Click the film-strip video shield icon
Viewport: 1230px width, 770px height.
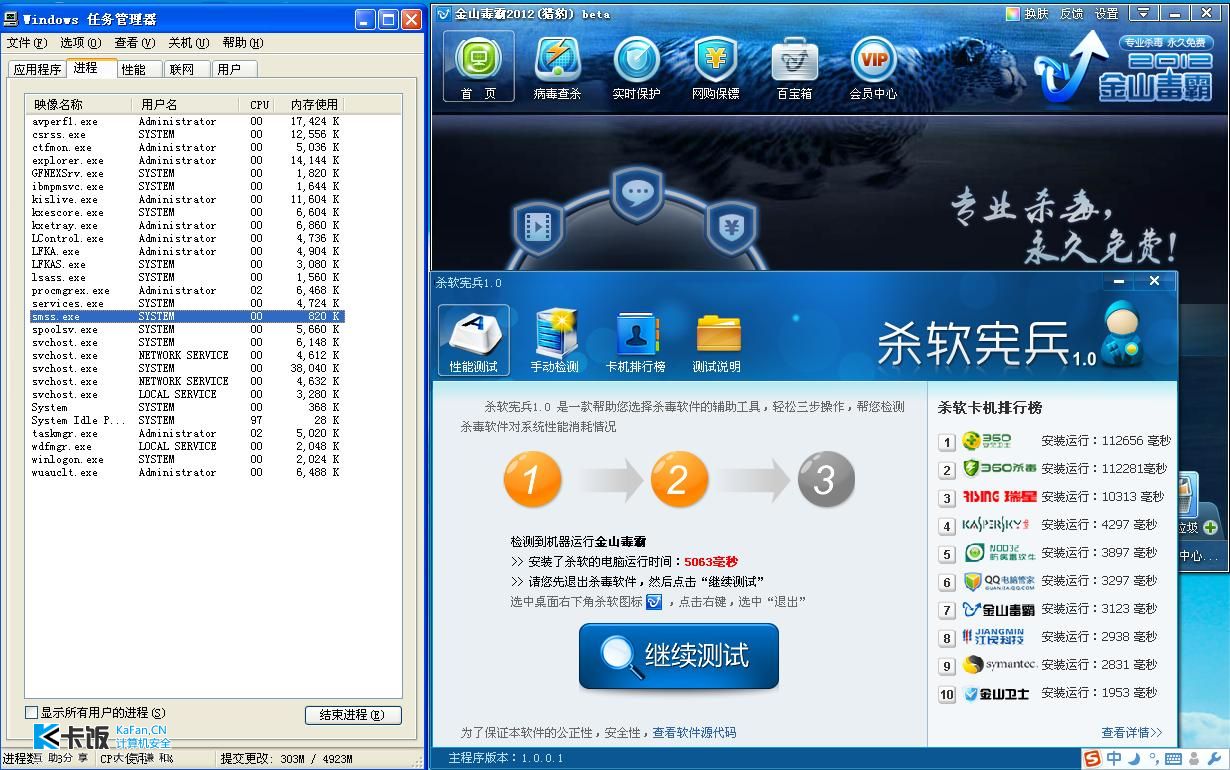(x=538, y=228)
